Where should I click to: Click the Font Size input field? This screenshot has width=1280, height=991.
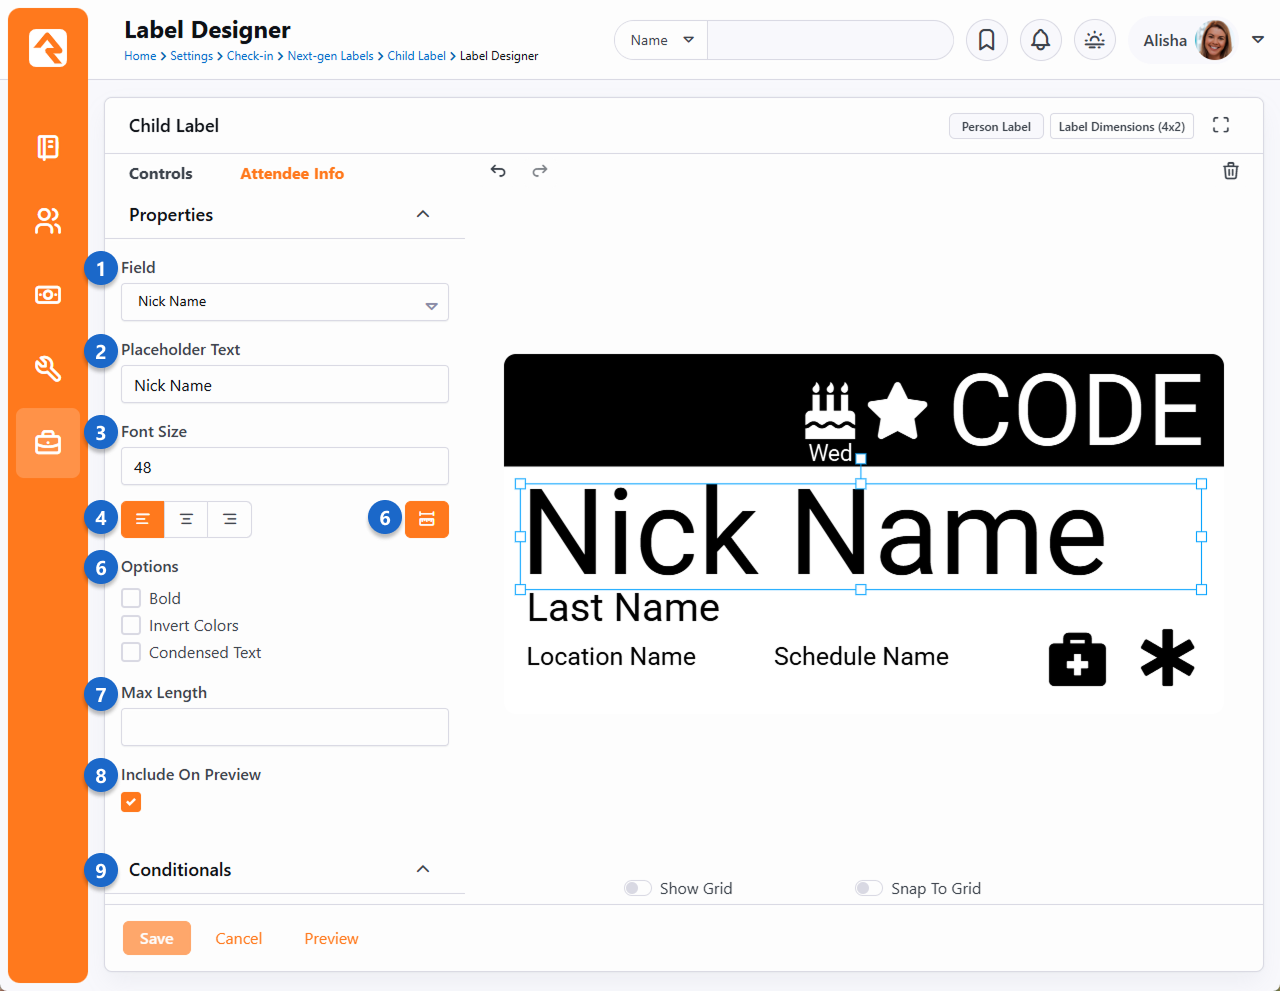tap(285, 467)
